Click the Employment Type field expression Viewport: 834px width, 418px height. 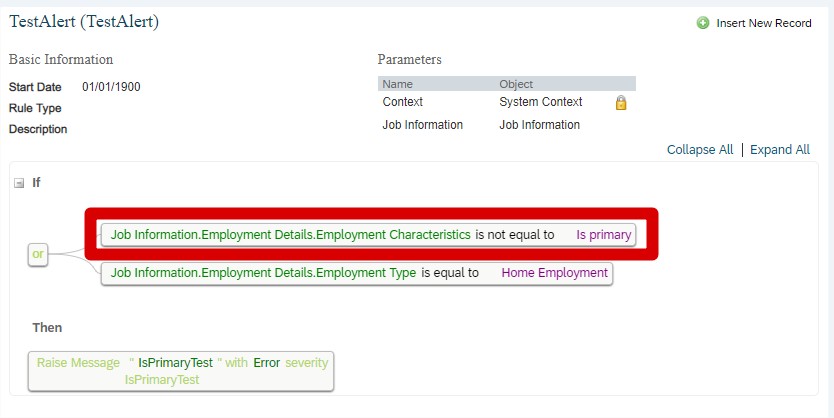[x=263, y=273]
